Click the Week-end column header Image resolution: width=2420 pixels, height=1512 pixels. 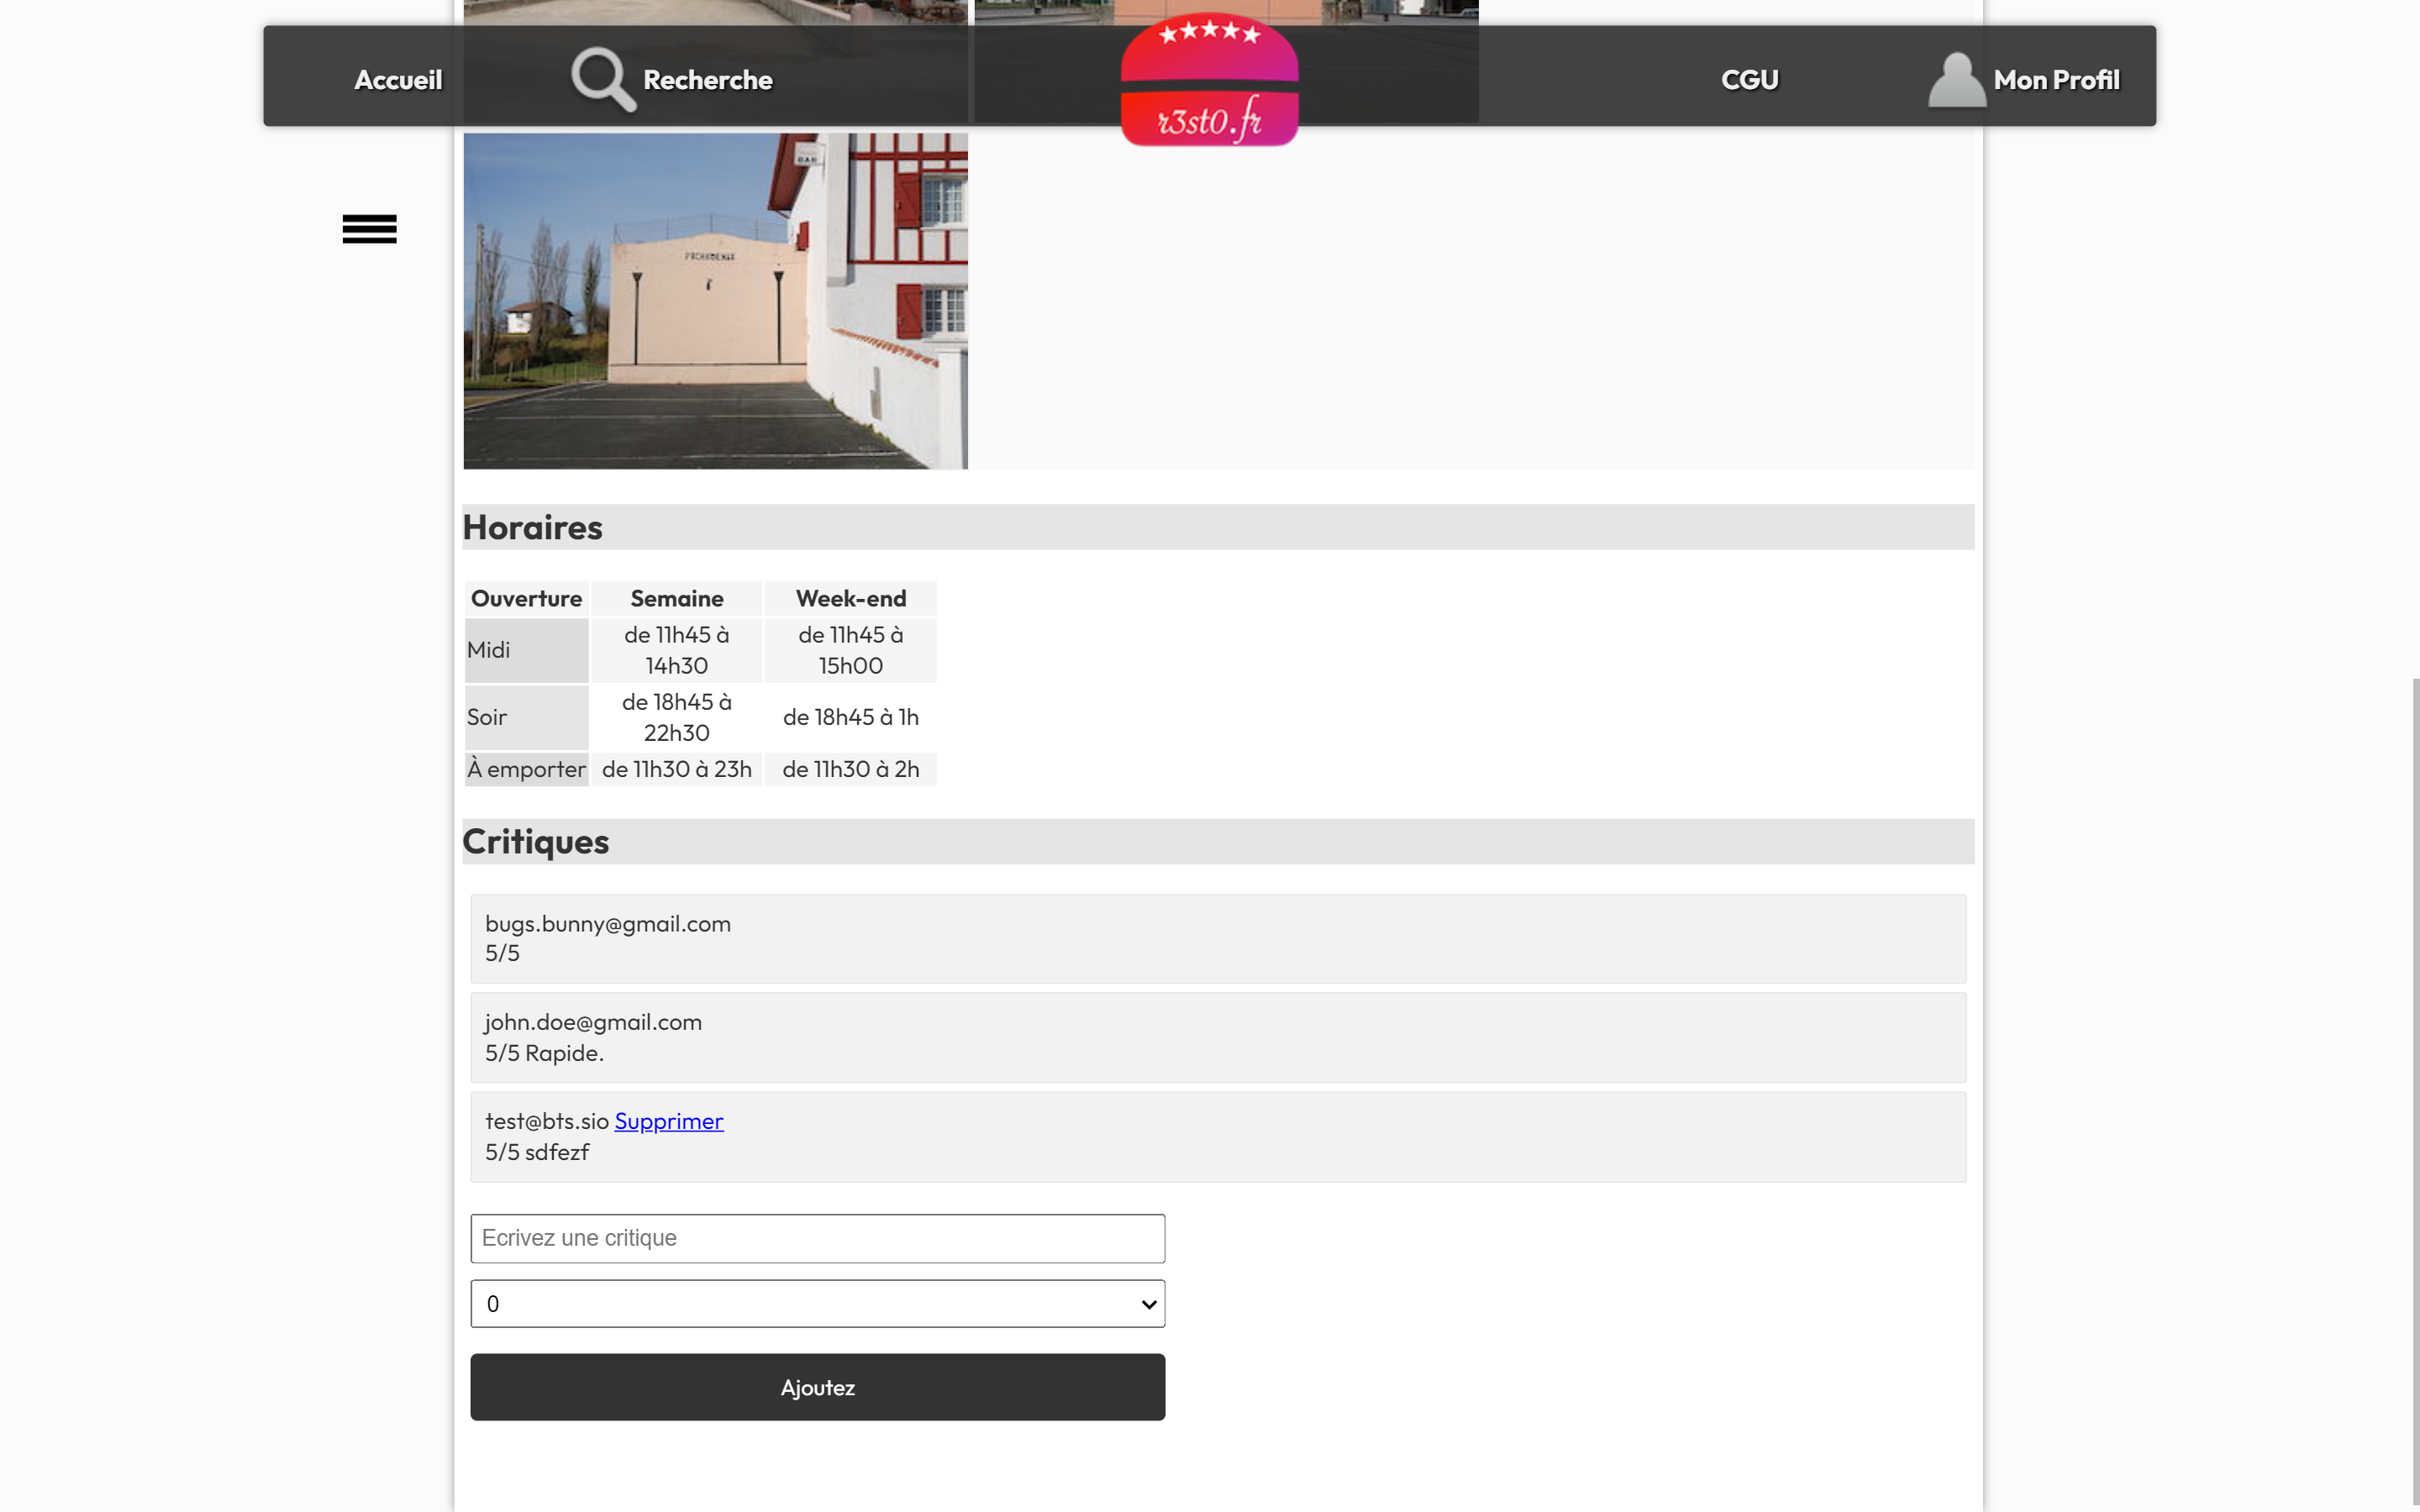tap(850, 598)
